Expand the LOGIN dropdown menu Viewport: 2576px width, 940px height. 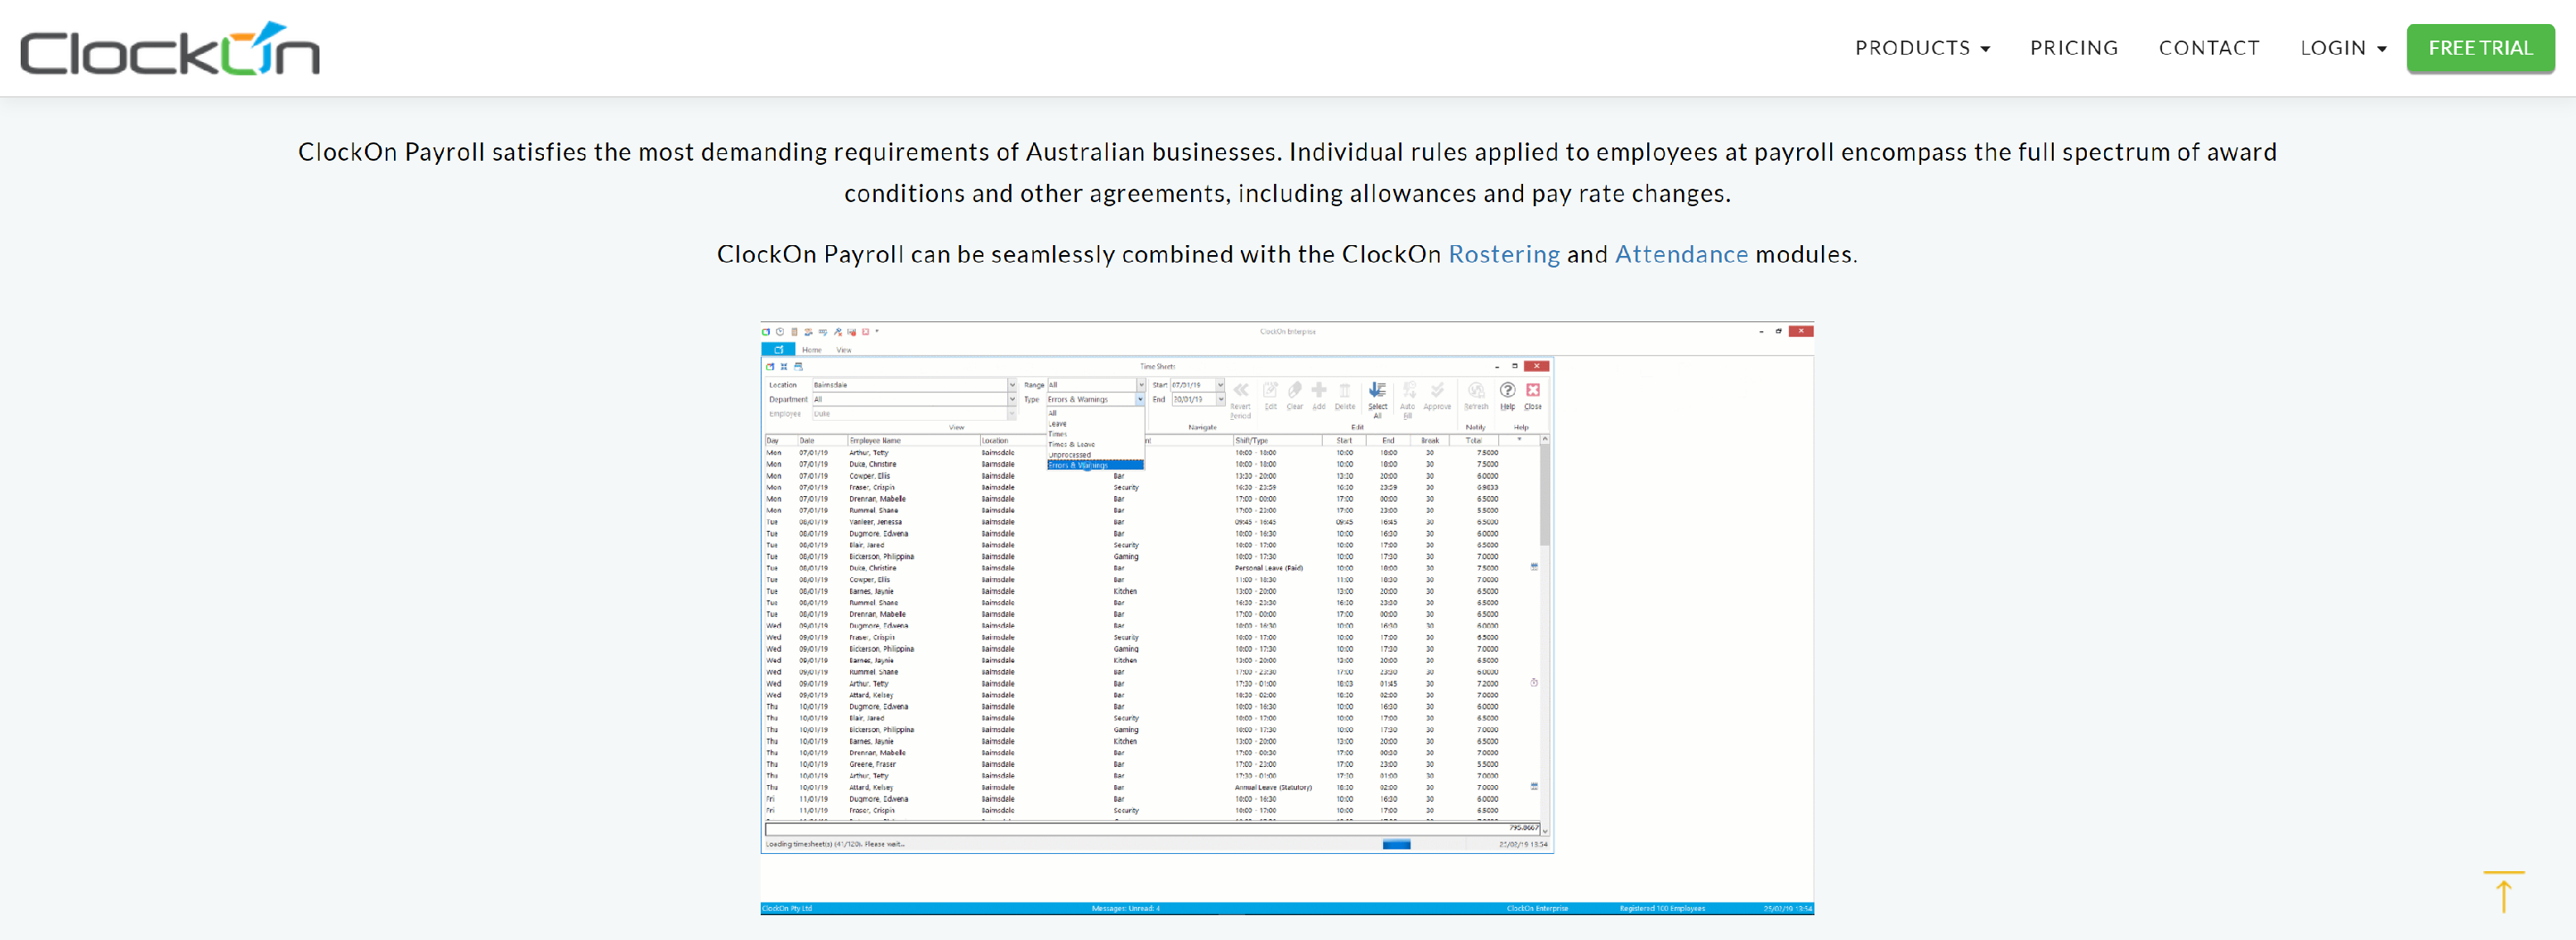[2343, 48]
